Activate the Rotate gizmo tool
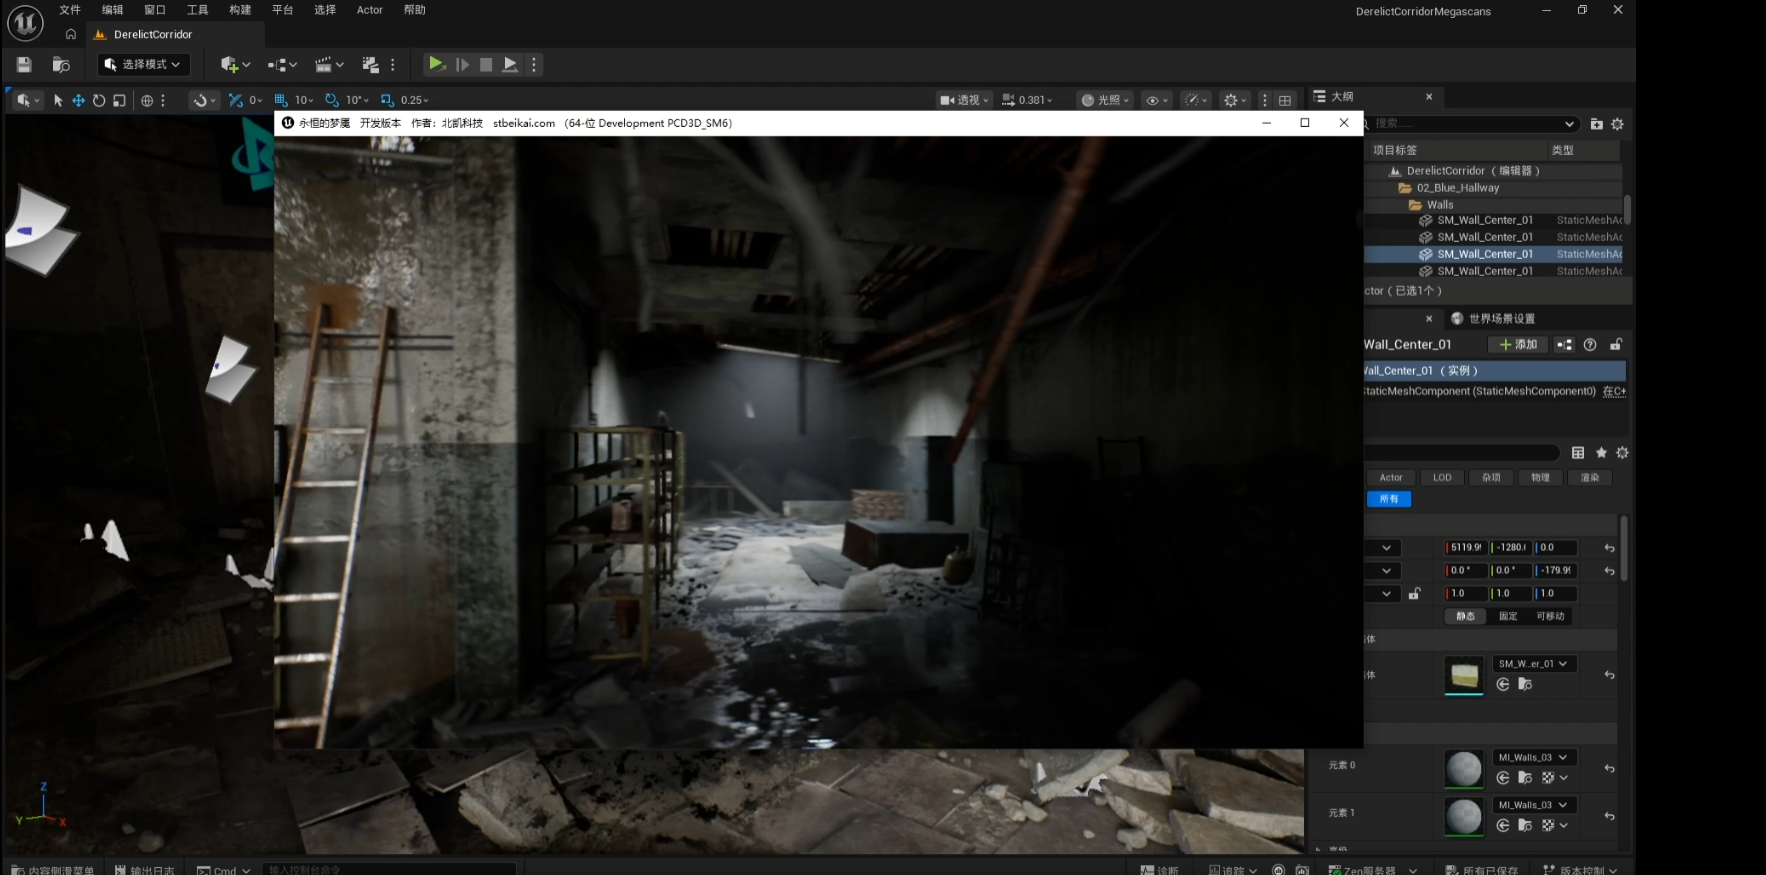1766x875 pixels. pyautogui.click(x=99, y=100)
